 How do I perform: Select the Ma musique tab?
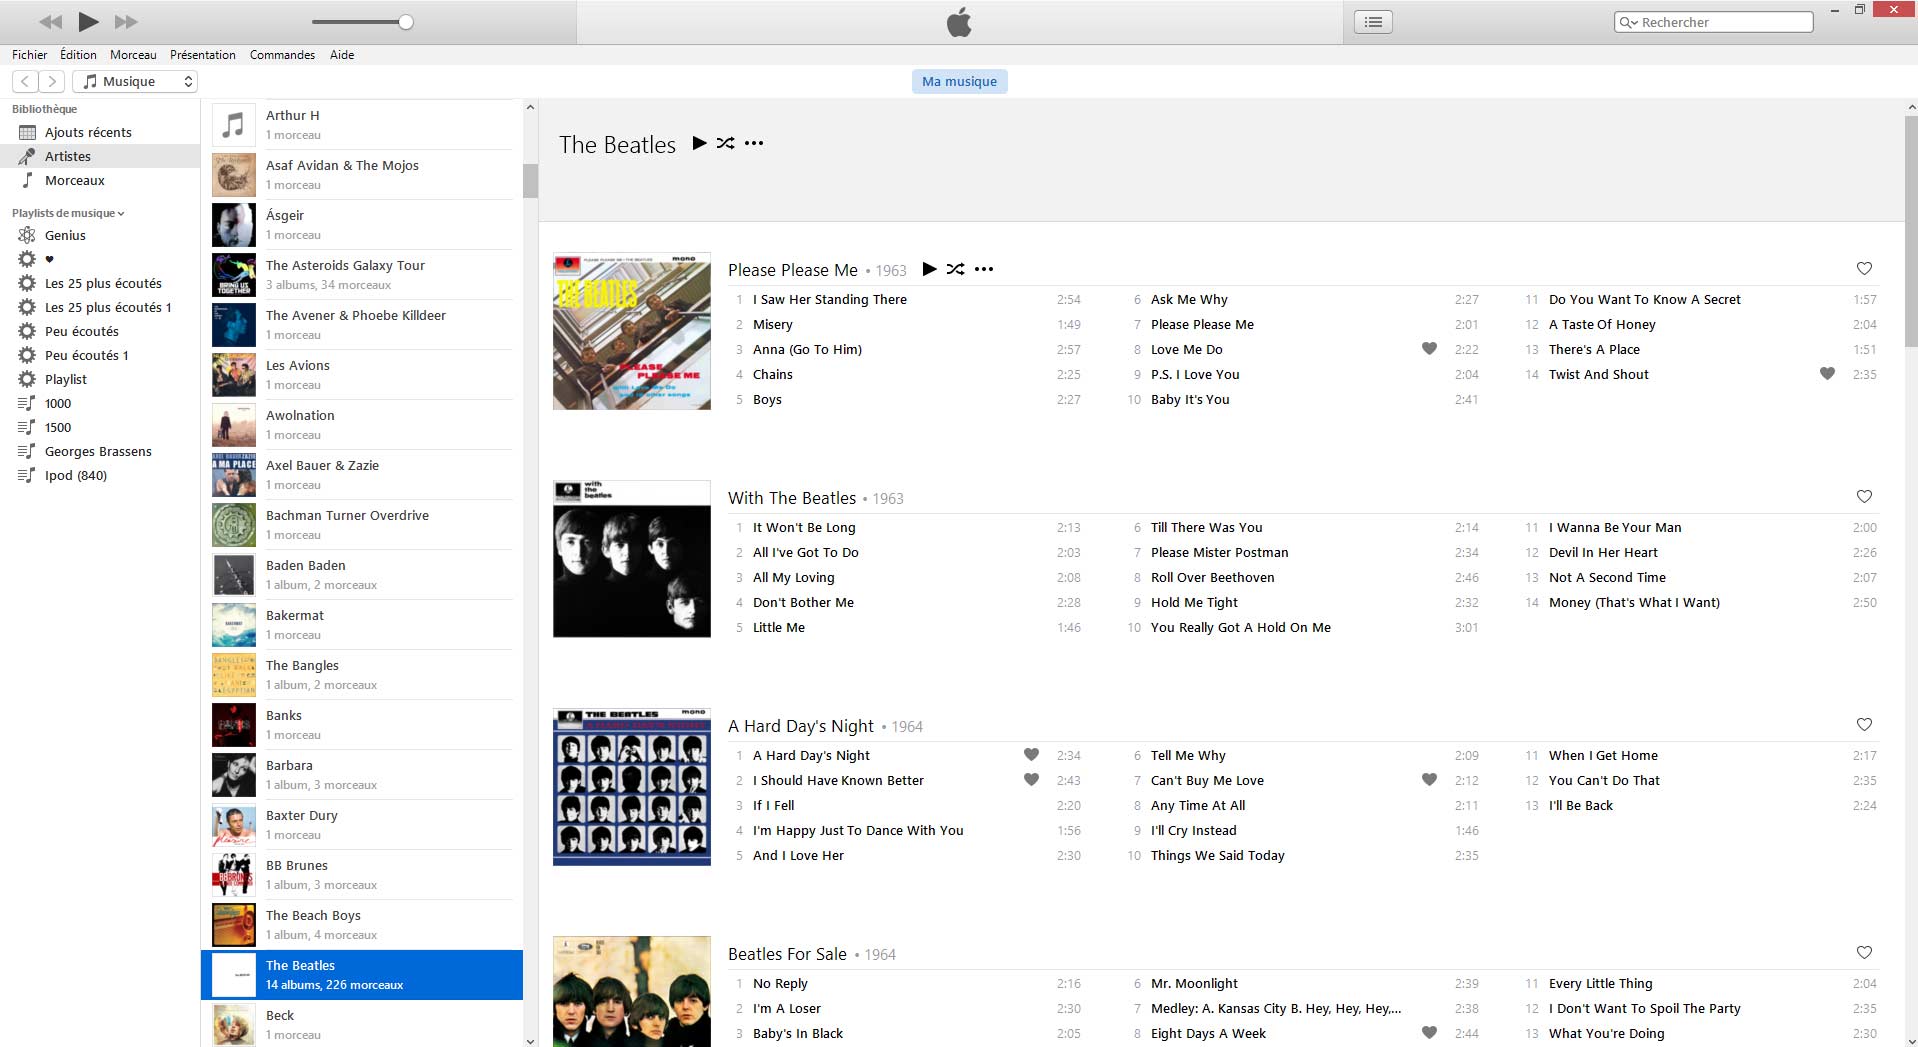coord(959,82)
